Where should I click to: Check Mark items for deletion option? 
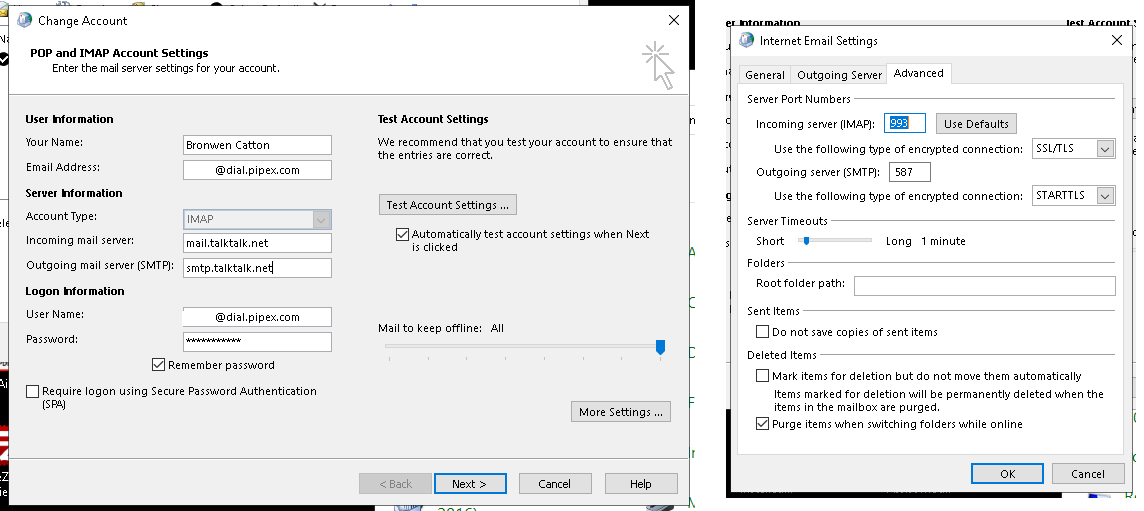tap(763, 376)
